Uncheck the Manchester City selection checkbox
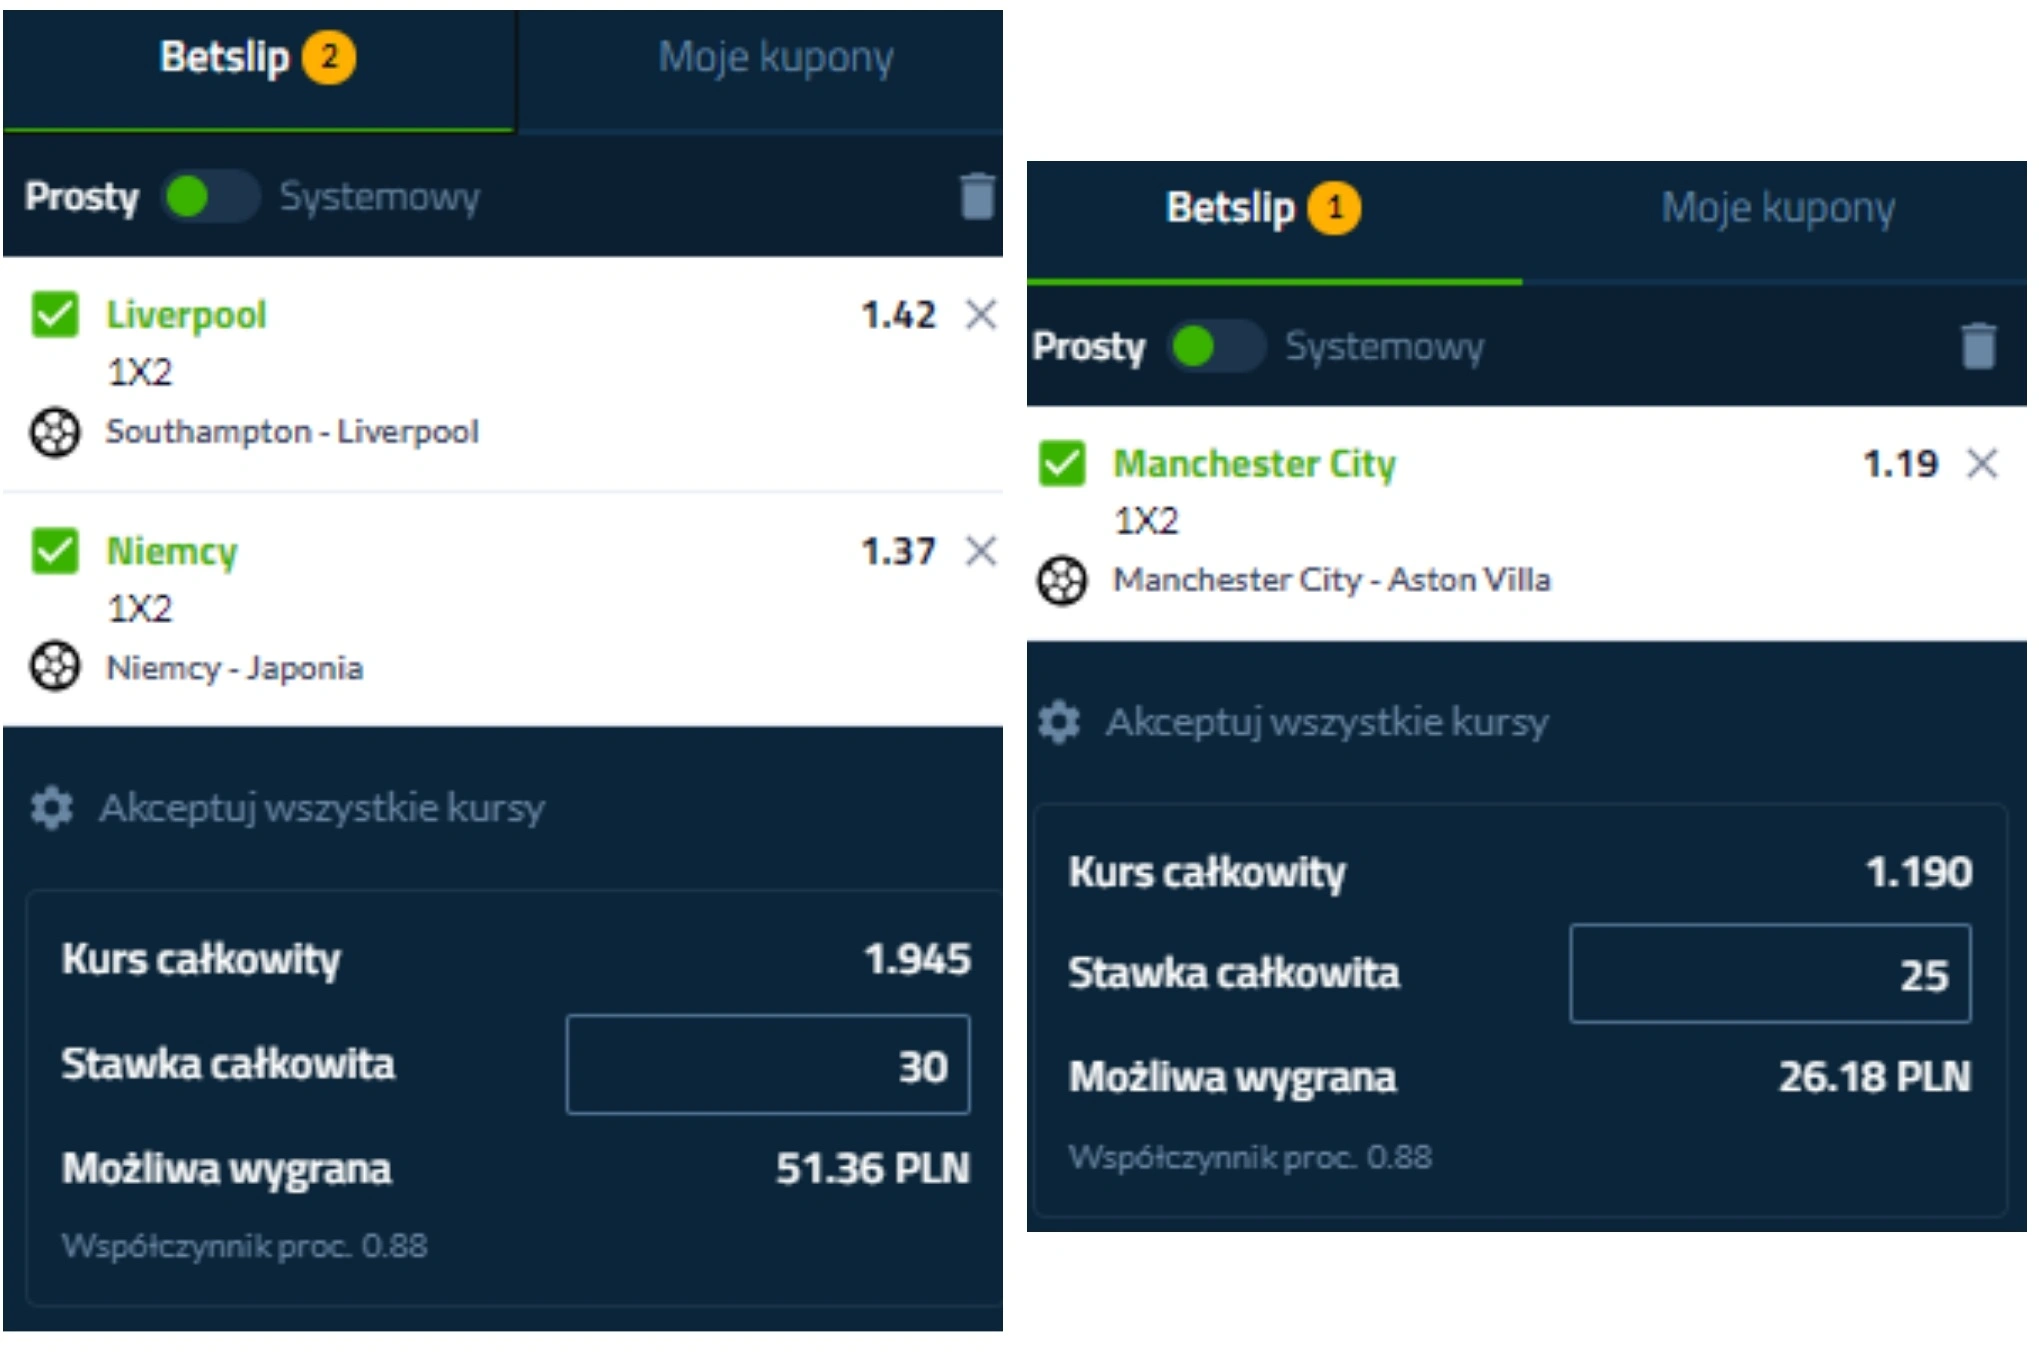Screen dimensions: 2039x1361 click(x=1061, y=464)
